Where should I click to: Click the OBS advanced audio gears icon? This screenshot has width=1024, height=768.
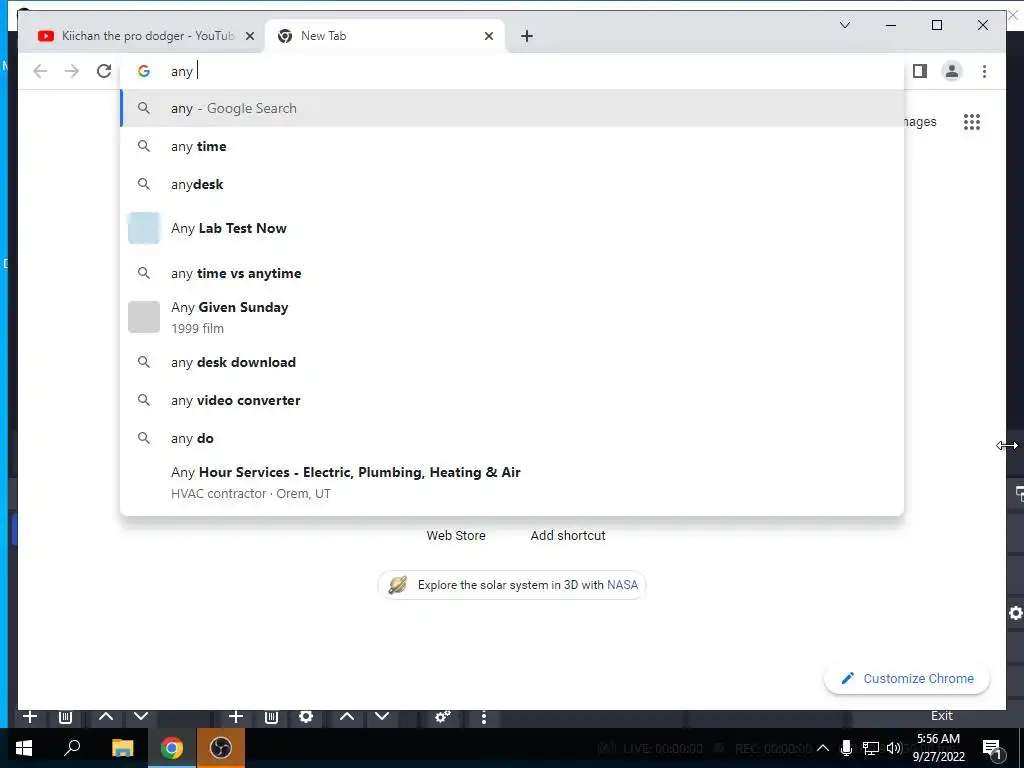click(442, 717)
